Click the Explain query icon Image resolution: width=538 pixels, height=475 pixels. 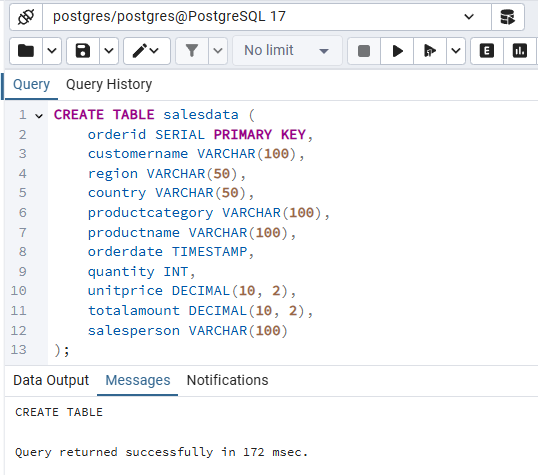487,51
